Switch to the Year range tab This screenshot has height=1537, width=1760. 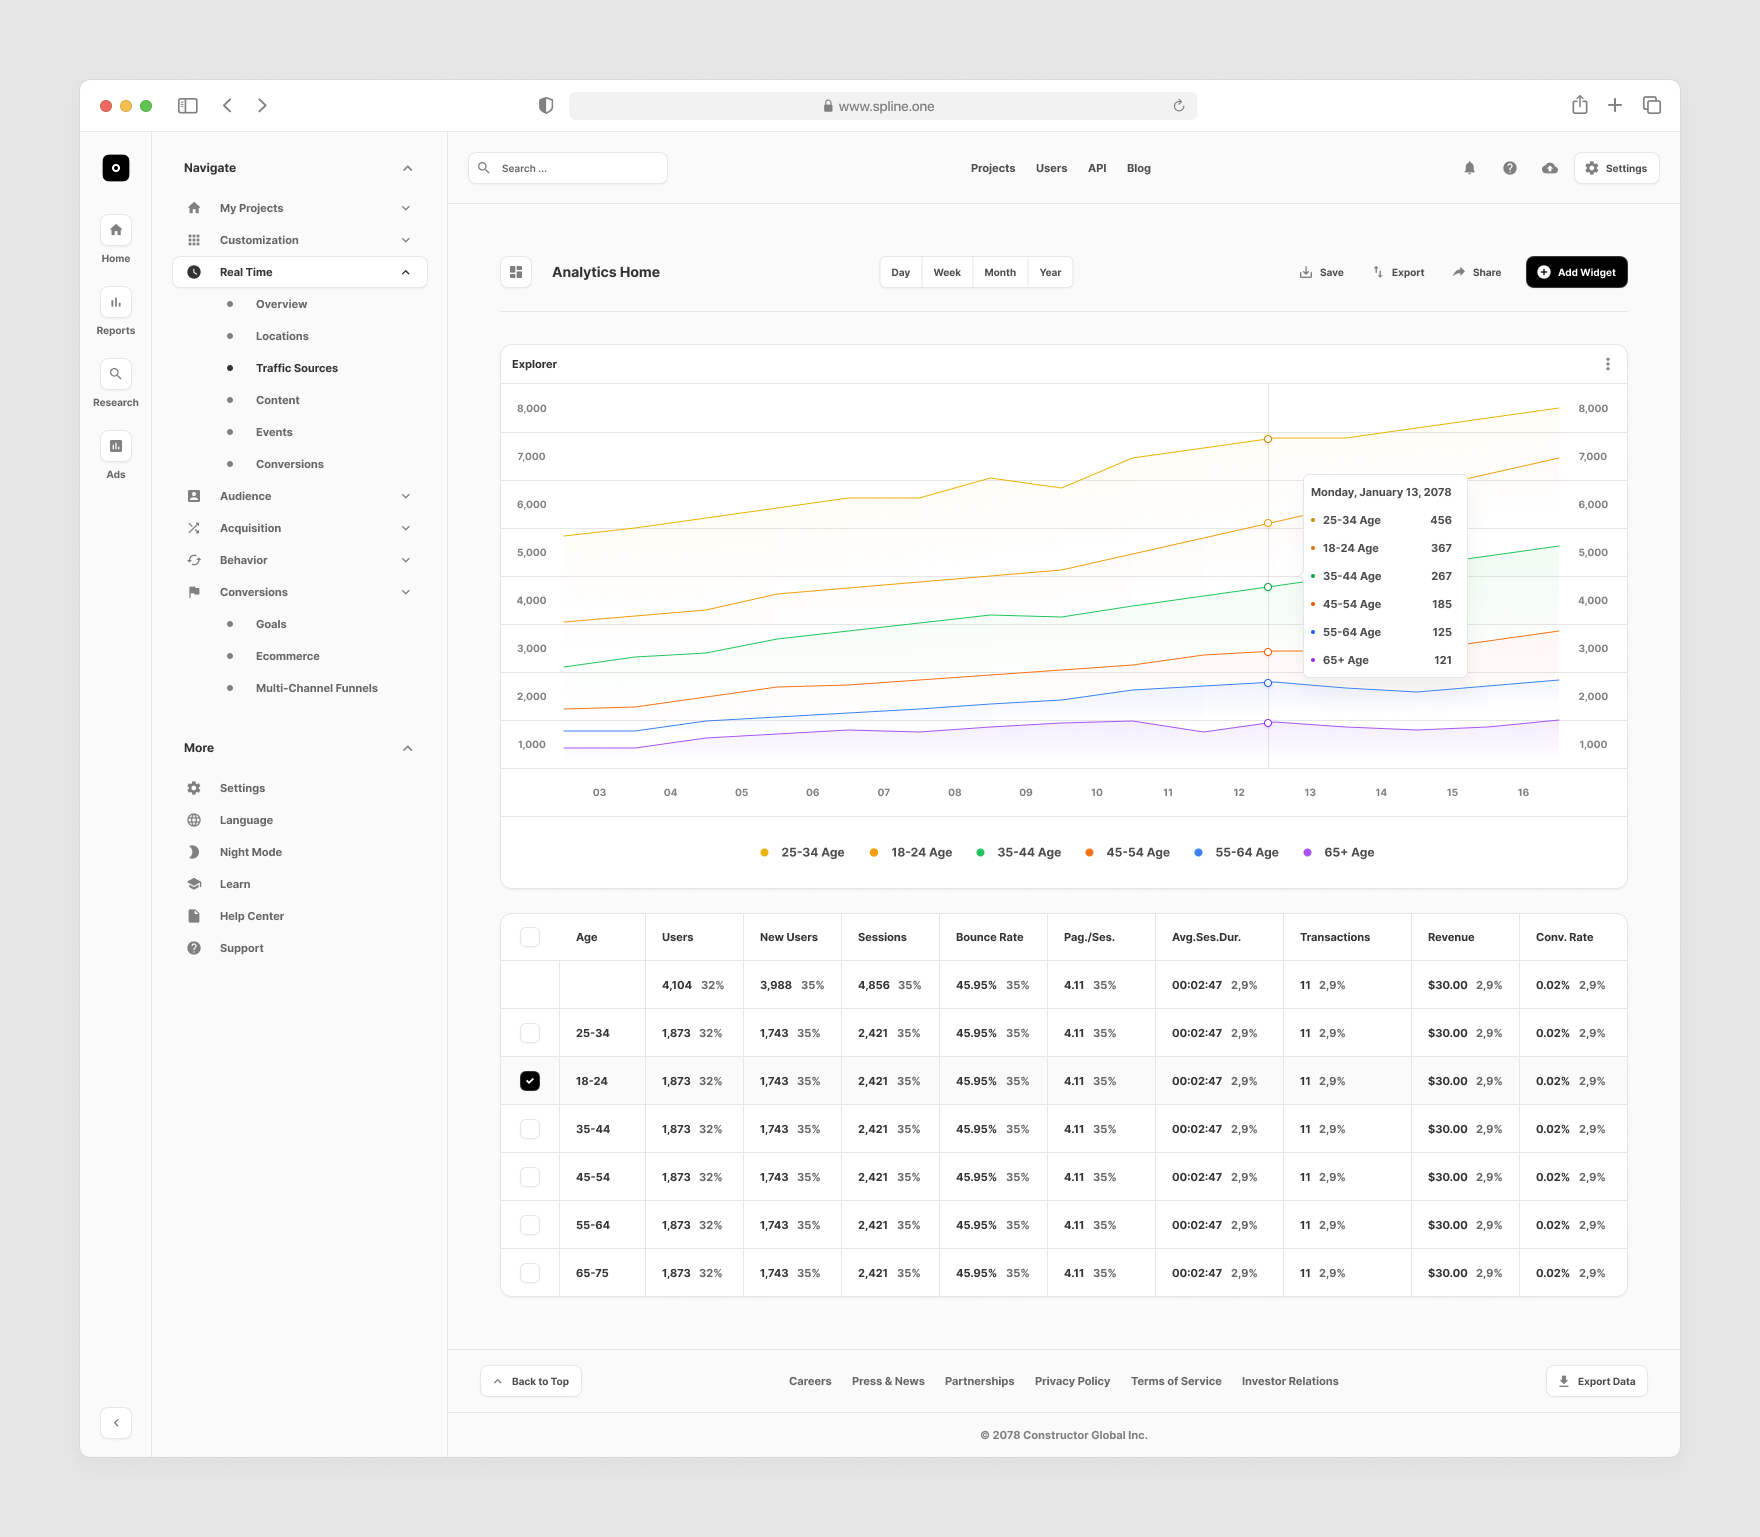point(1050,272)
